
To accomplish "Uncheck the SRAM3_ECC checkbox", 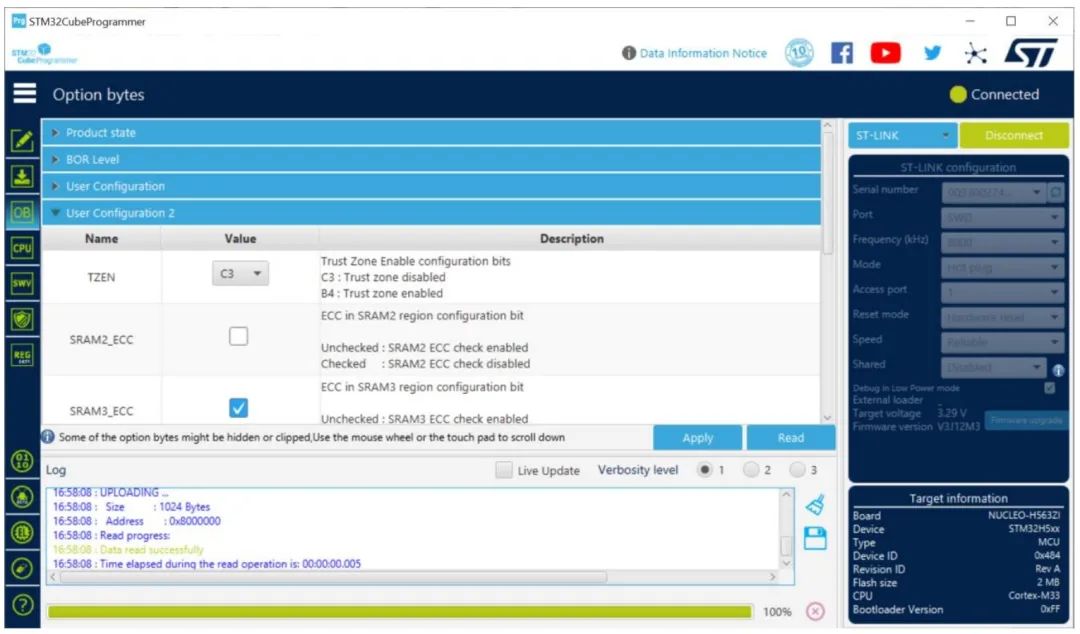I will (x=238, y=408).
